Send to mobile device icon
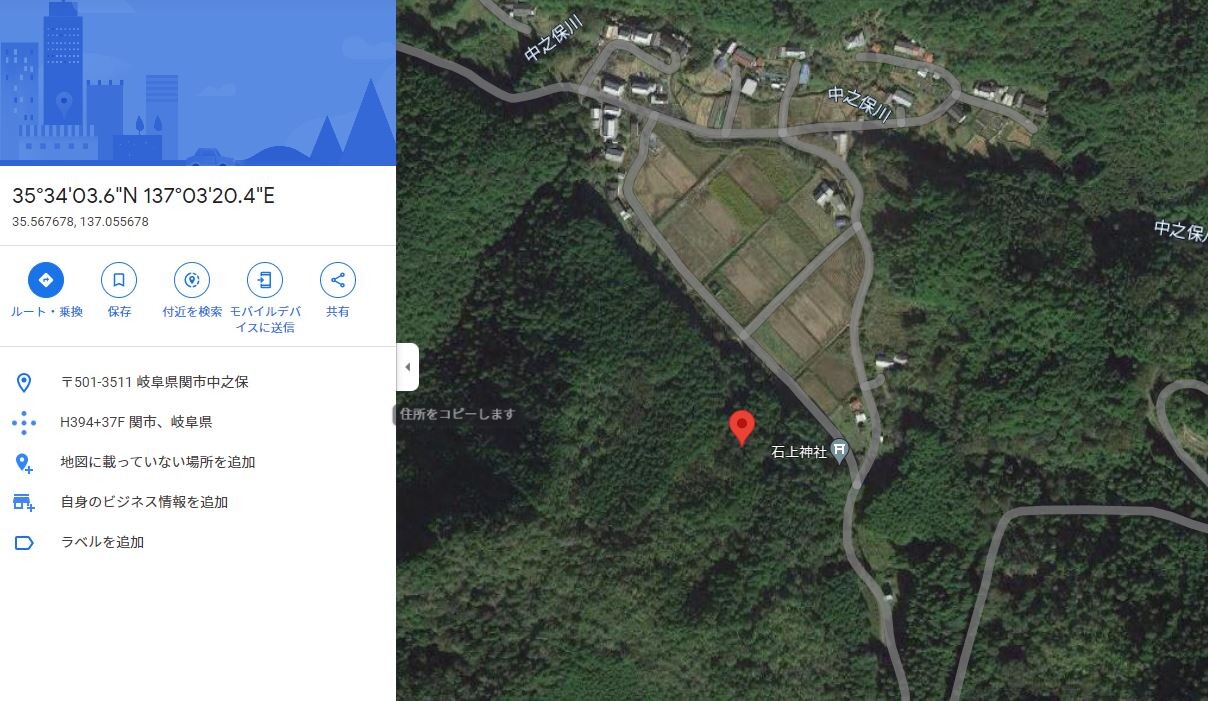Image resolution: width=1208 pixels, height=701 pixels. [265, 280]
